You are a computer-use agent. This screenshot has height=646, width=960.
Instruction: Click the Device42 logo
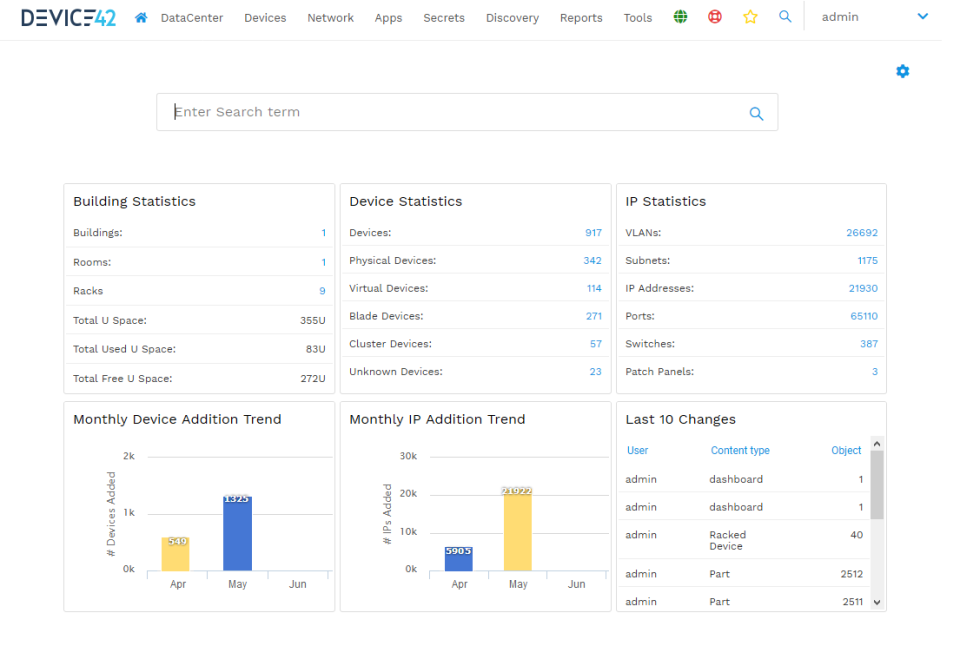[x=68, y=17]
